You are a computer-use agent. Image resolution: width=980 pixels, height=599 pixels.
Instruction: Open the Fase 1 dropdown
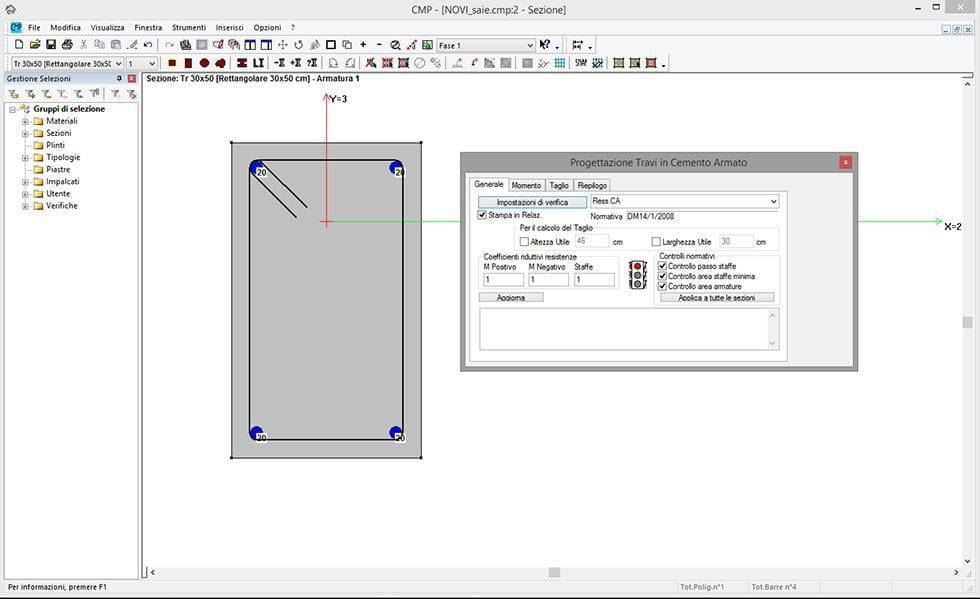coord(530,45)
